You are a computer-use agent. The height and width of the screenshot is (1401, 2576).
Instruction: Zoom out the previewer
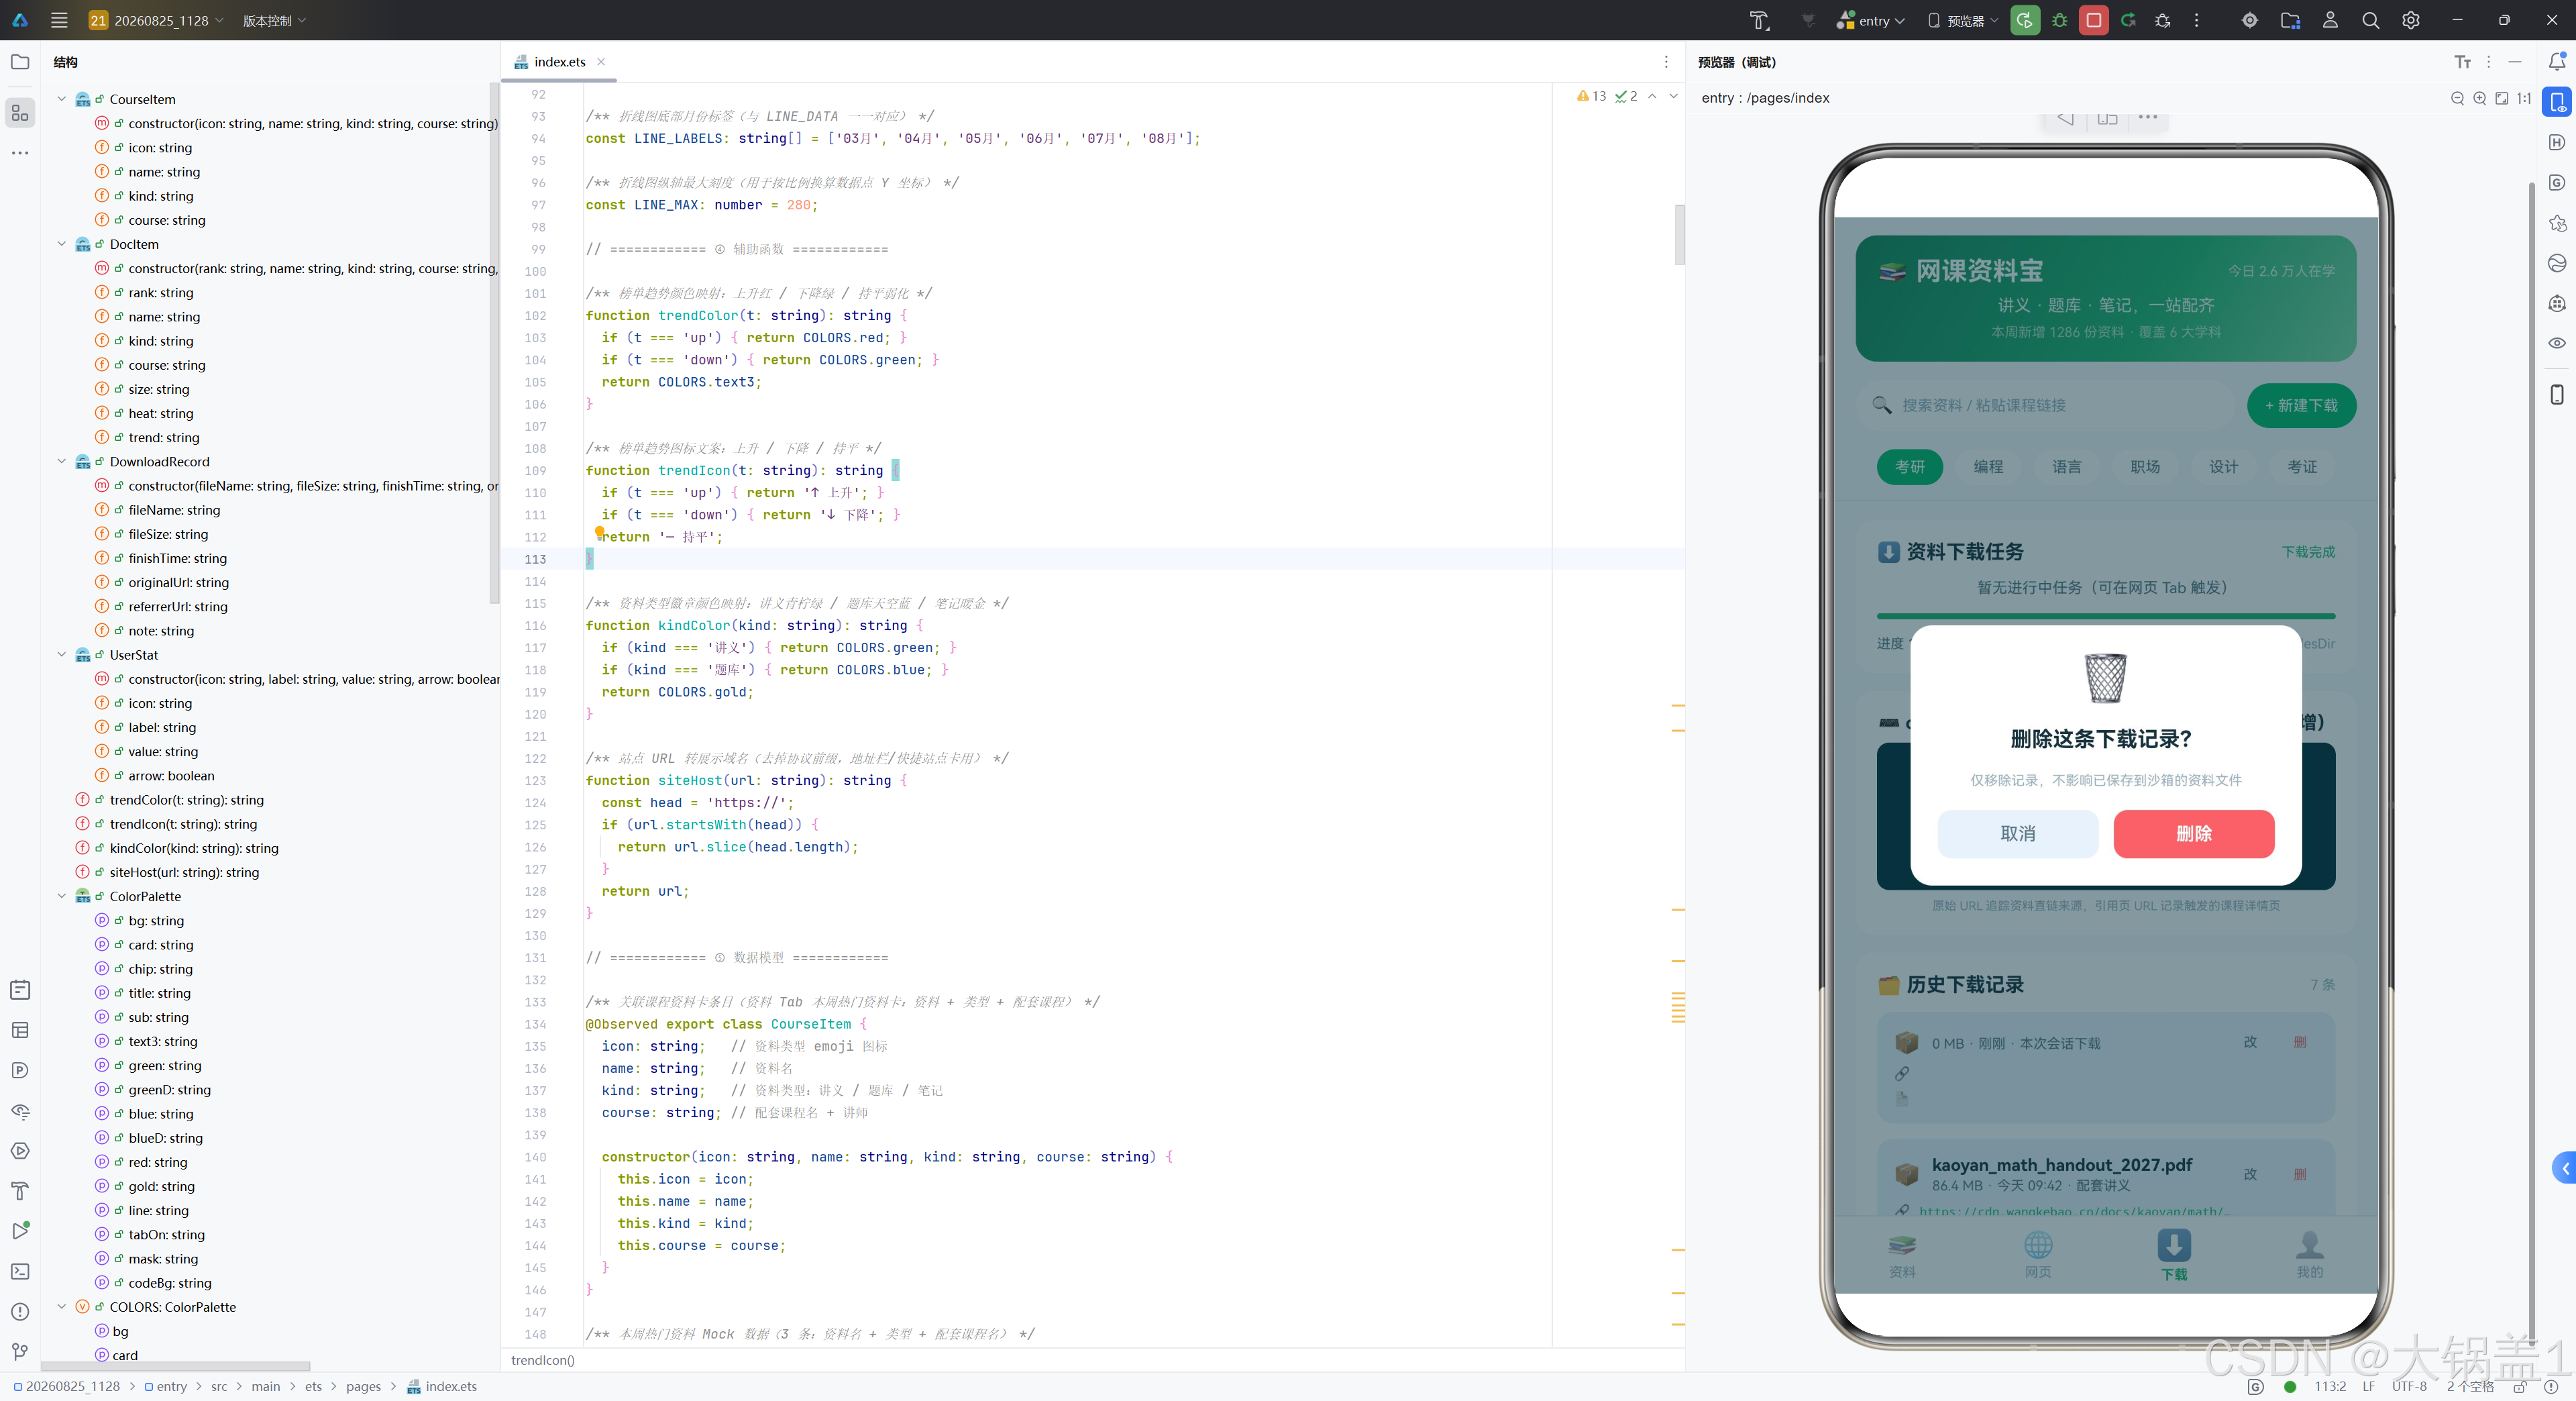coord(2457,98)
